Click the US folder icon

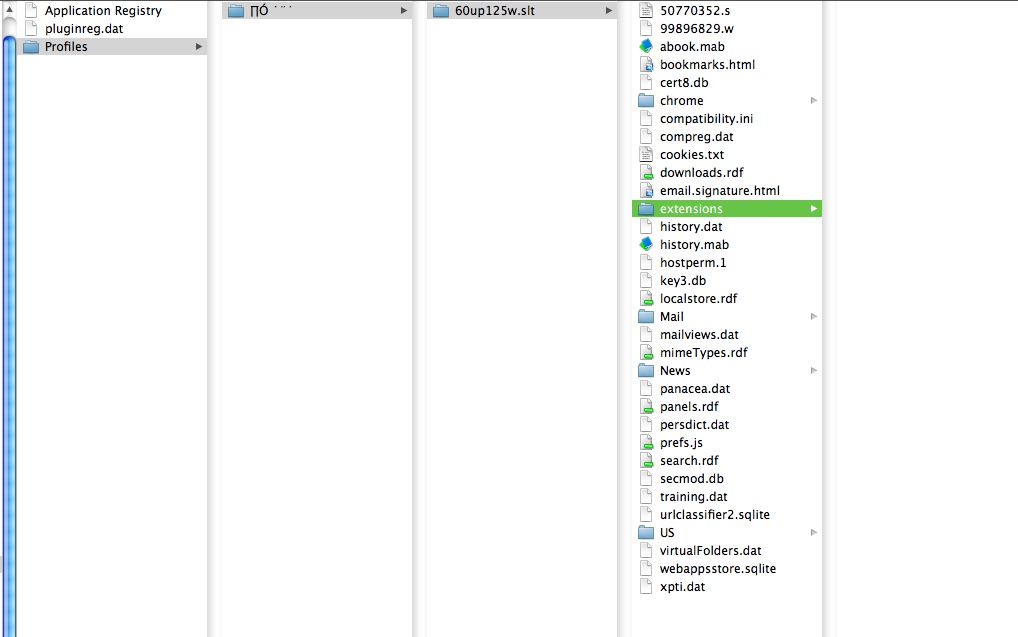(x=646, y=532)
